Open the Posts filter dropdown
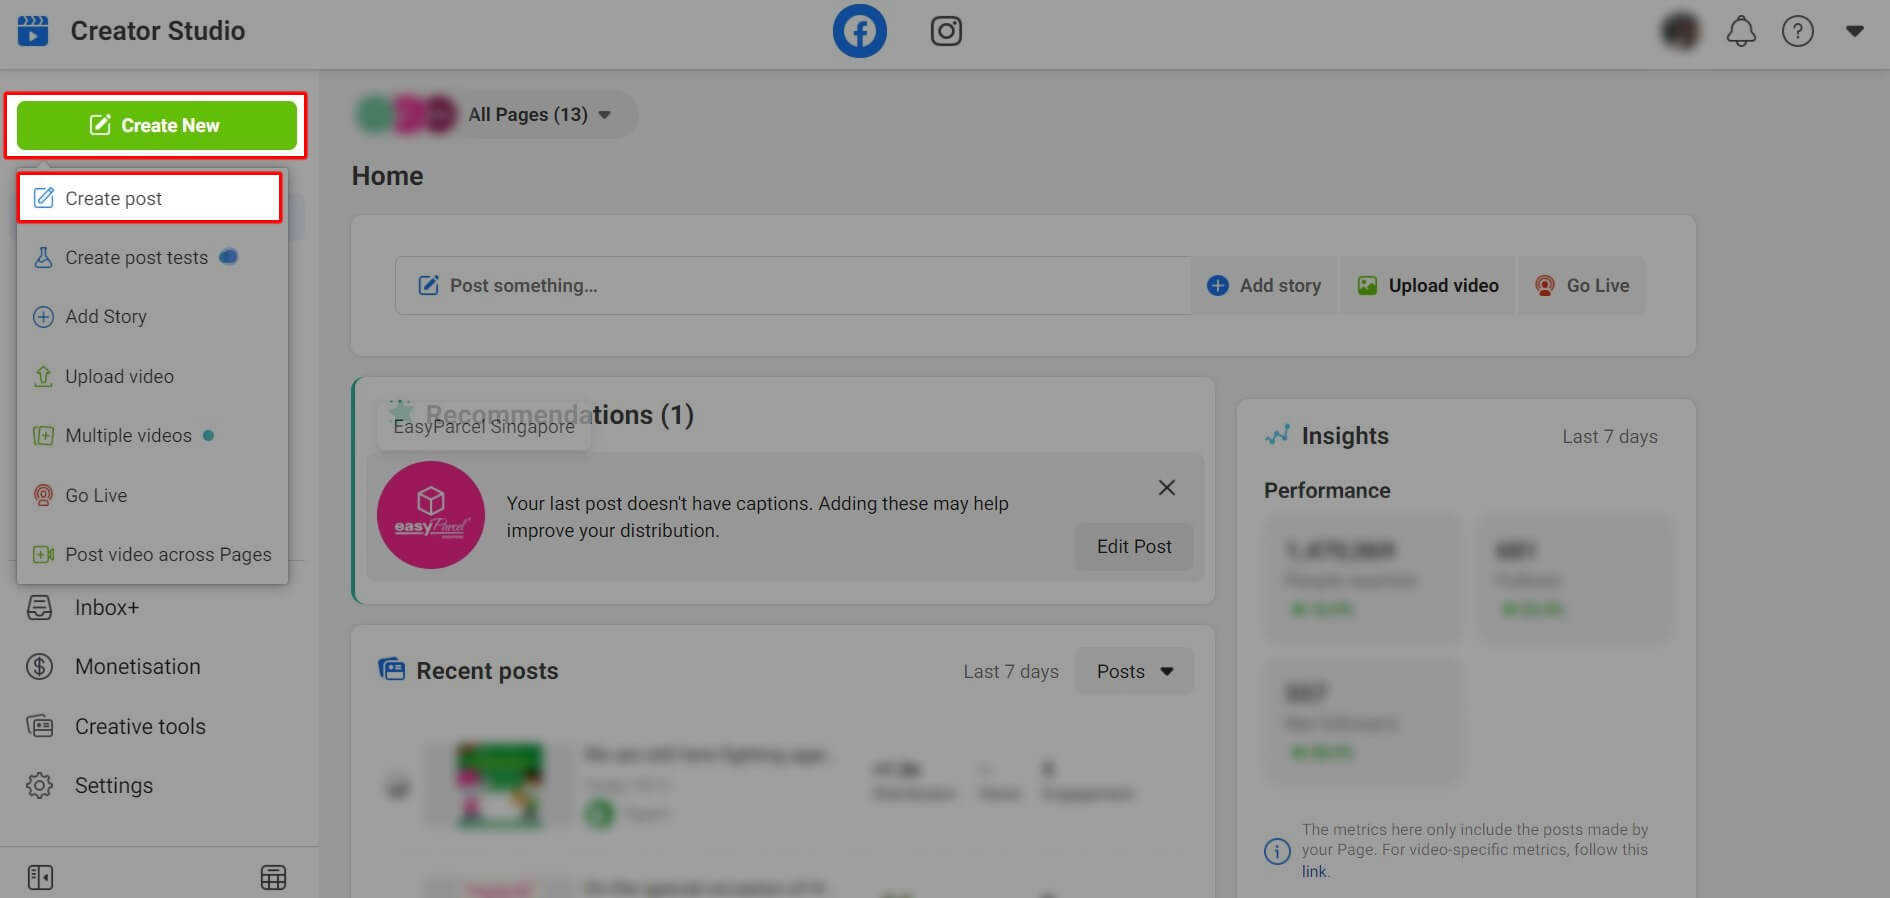This screenshot has width=1890, height=898. tap(1134, 671)
